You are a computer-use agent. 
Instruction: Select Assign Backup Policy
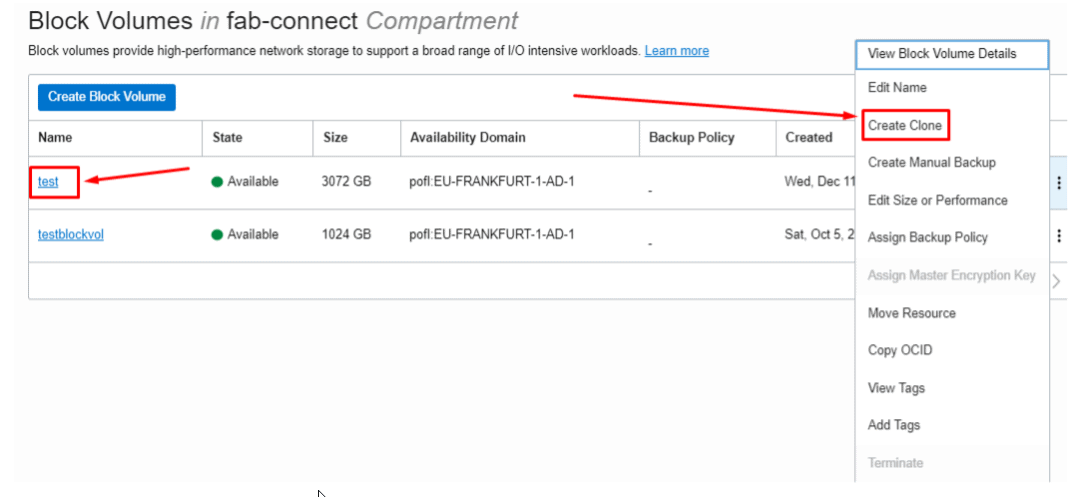click(x=927, y=237)
